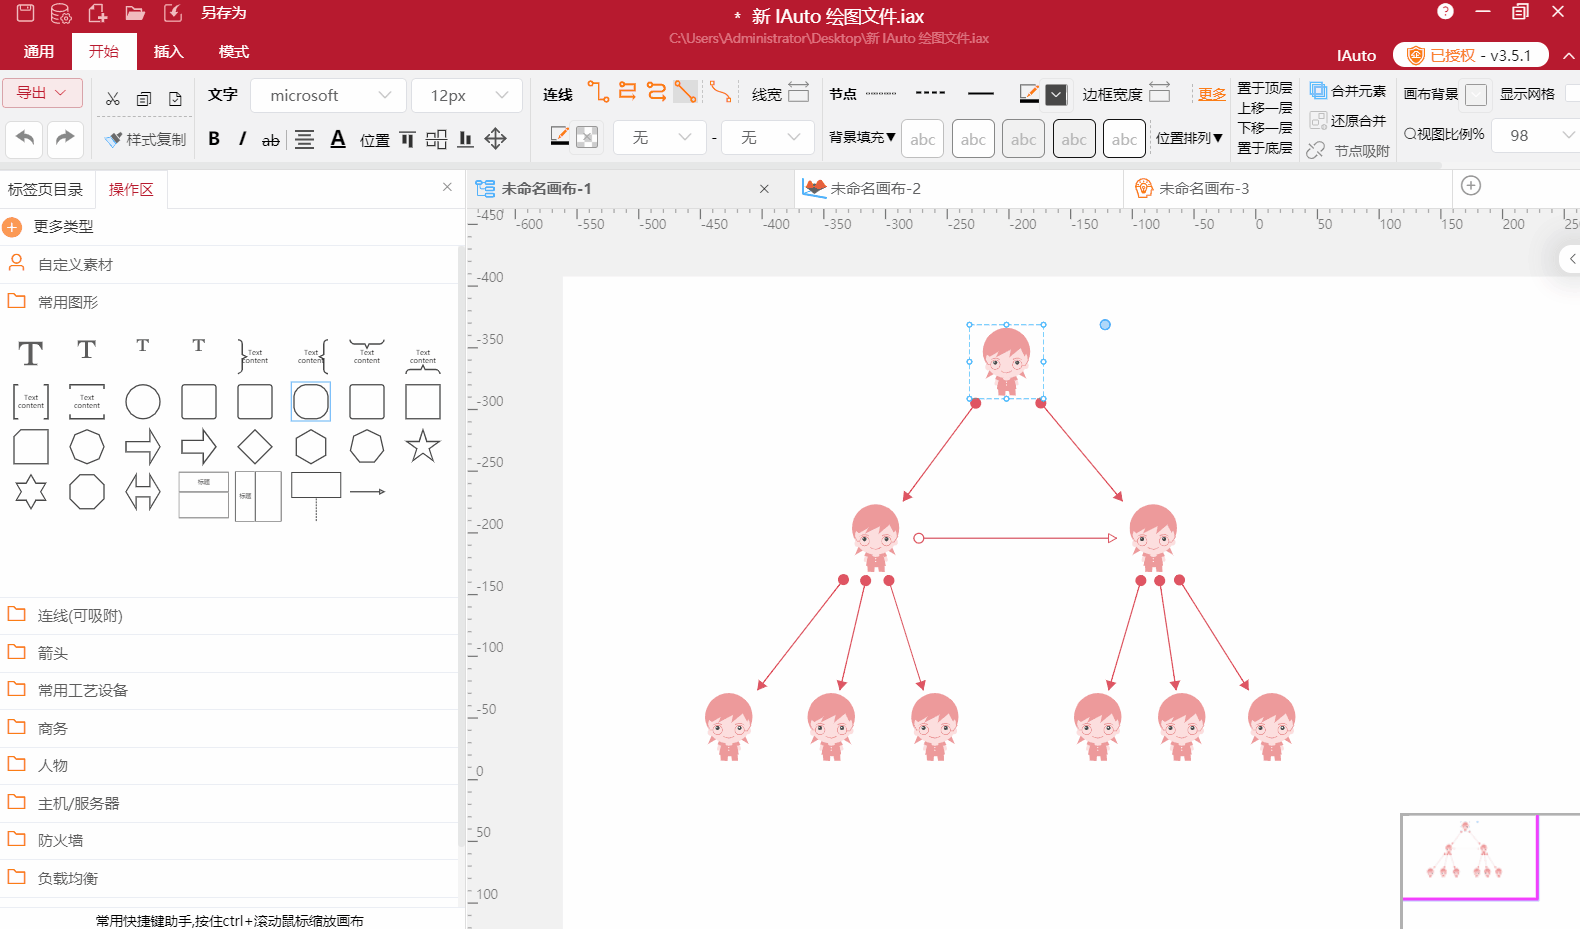Switch to the 插入 ribbon tab
This screenshot has height=929, width=1580.
(x=169, y=51)
